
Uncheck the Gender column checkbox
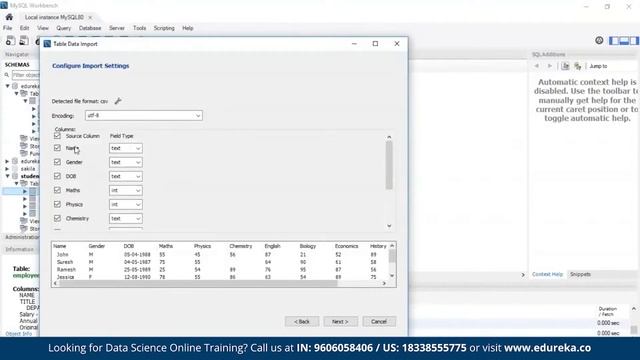pyautogui.click(x=57, y=162)
